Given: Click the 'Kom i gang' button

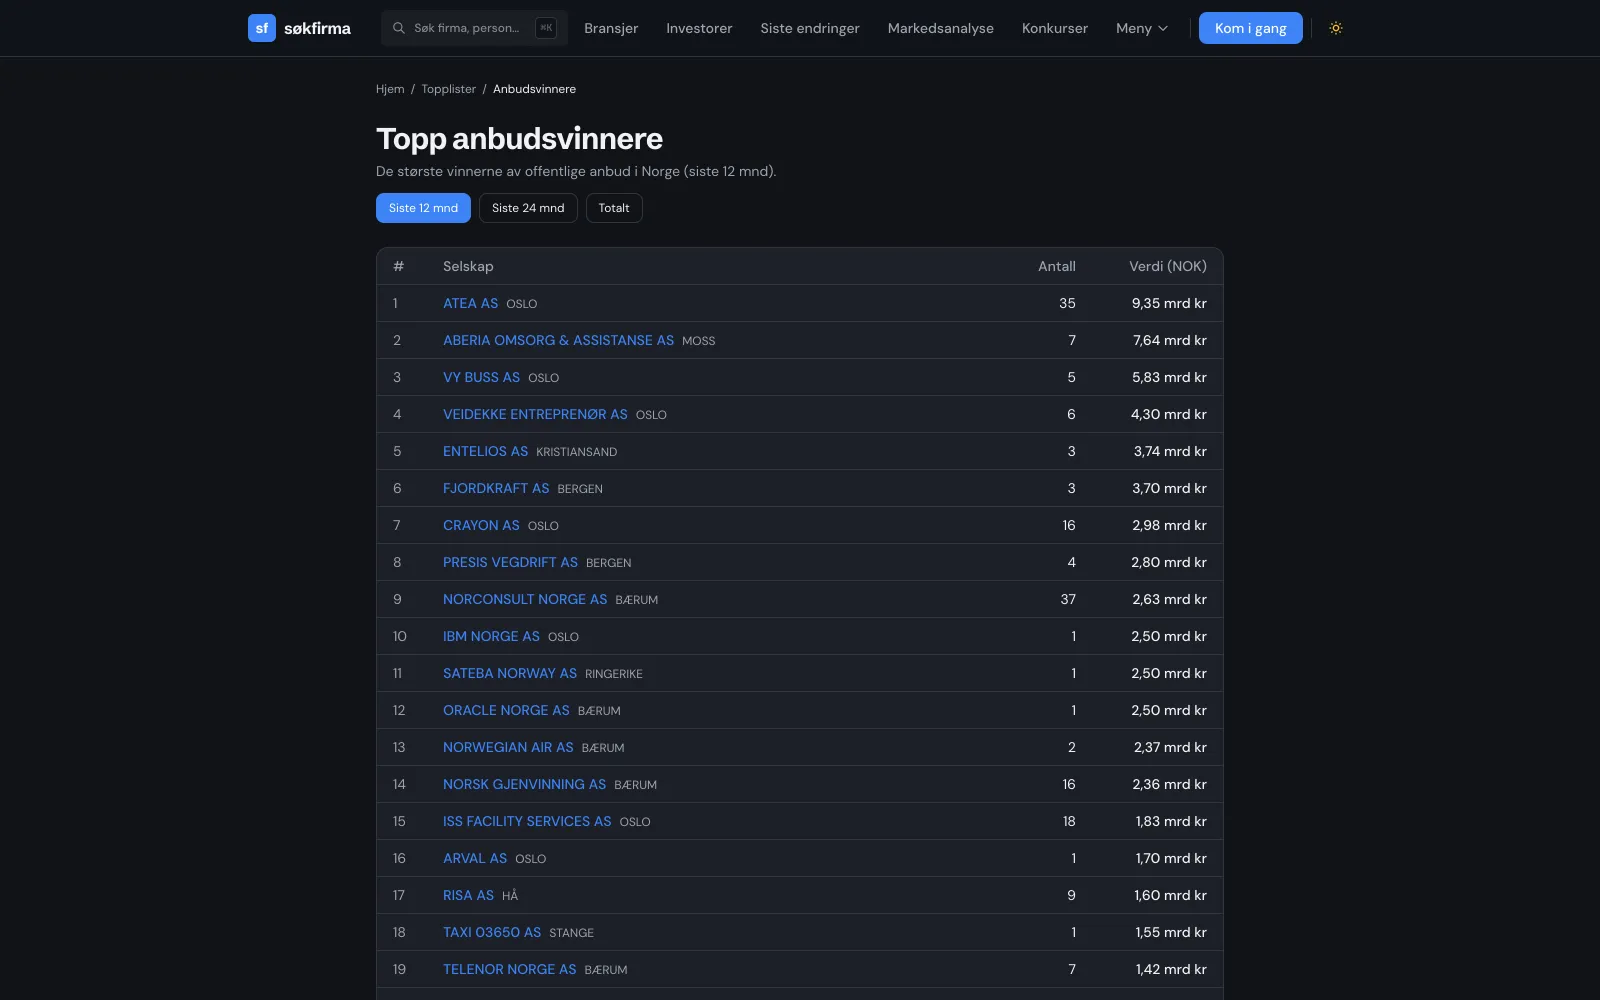Looking at the screenshot, I should [x=1251, y=28].
